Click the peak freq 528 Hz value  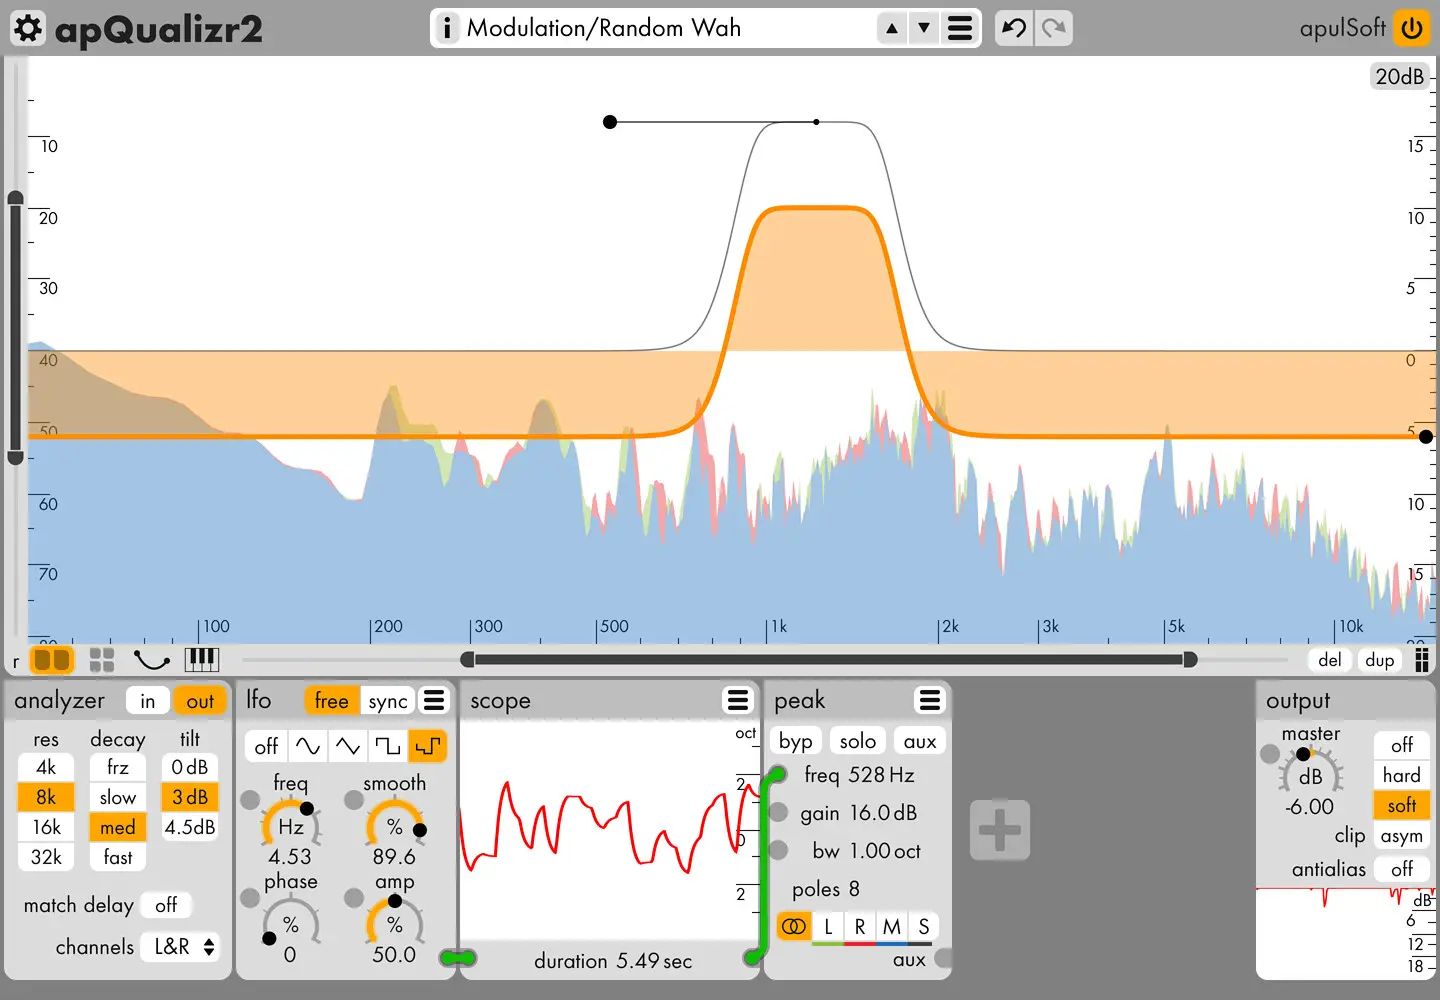point(881,775)
